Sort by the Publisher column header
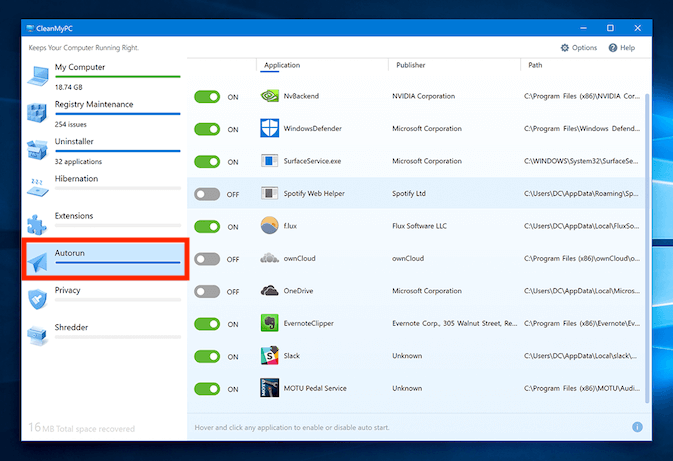673x461 pixels. tap(410, 65)
